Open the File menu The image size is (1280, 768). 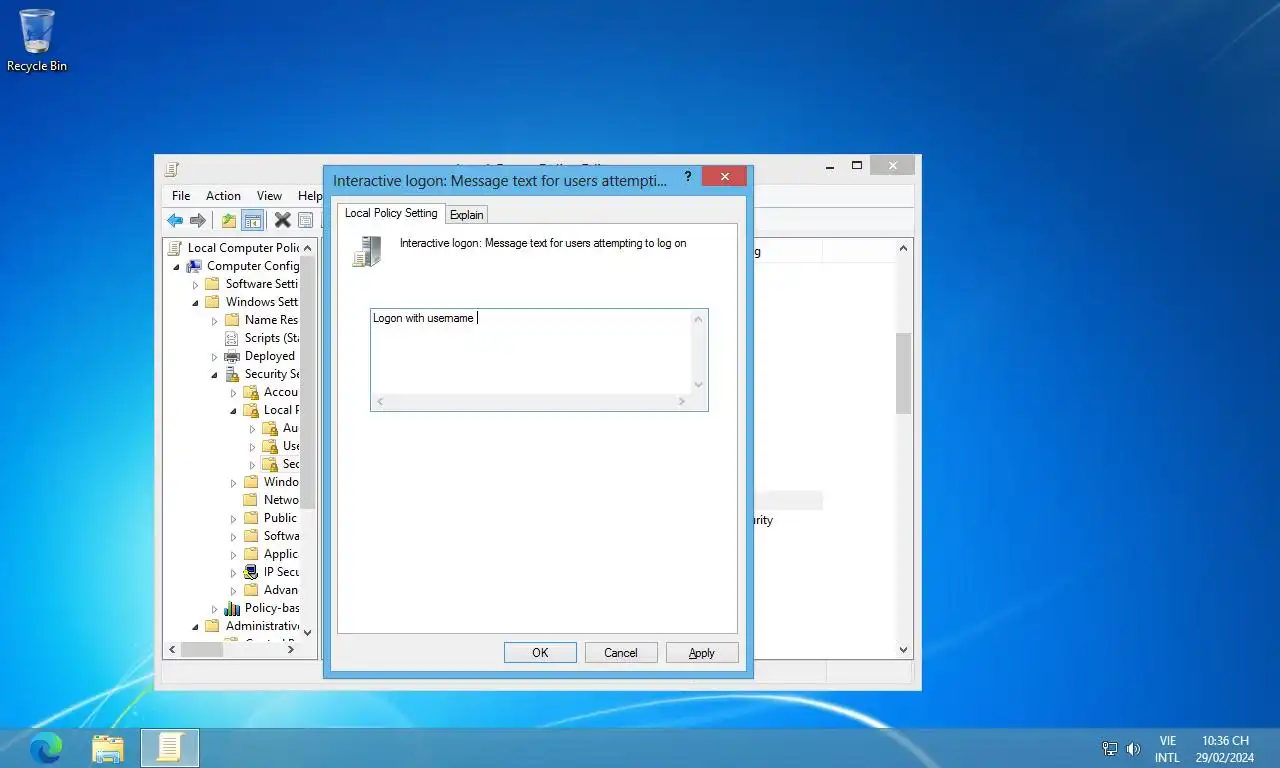tap(181, 196)
